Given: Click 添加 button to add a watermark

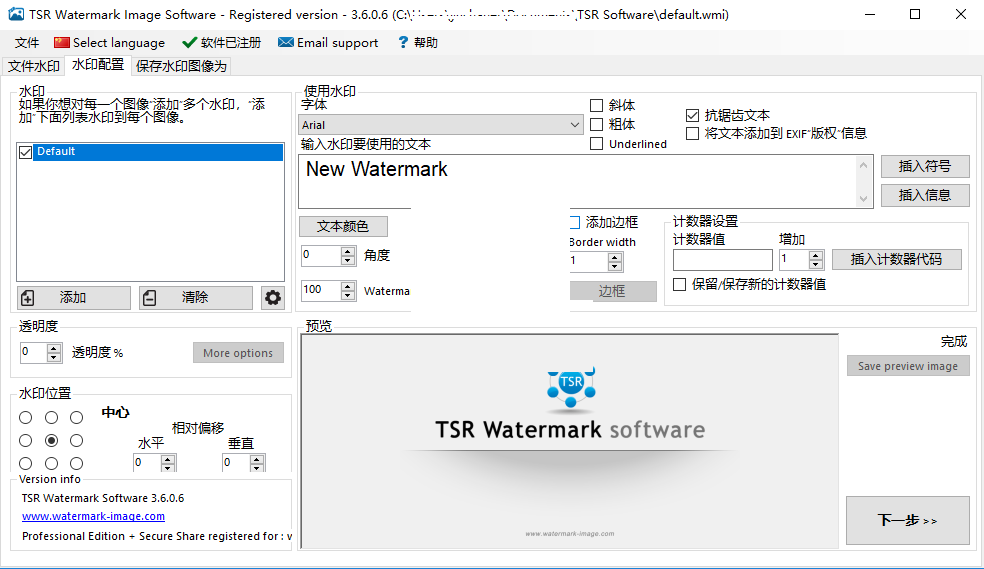Looking at the screenshot, I should click(74, 297).
